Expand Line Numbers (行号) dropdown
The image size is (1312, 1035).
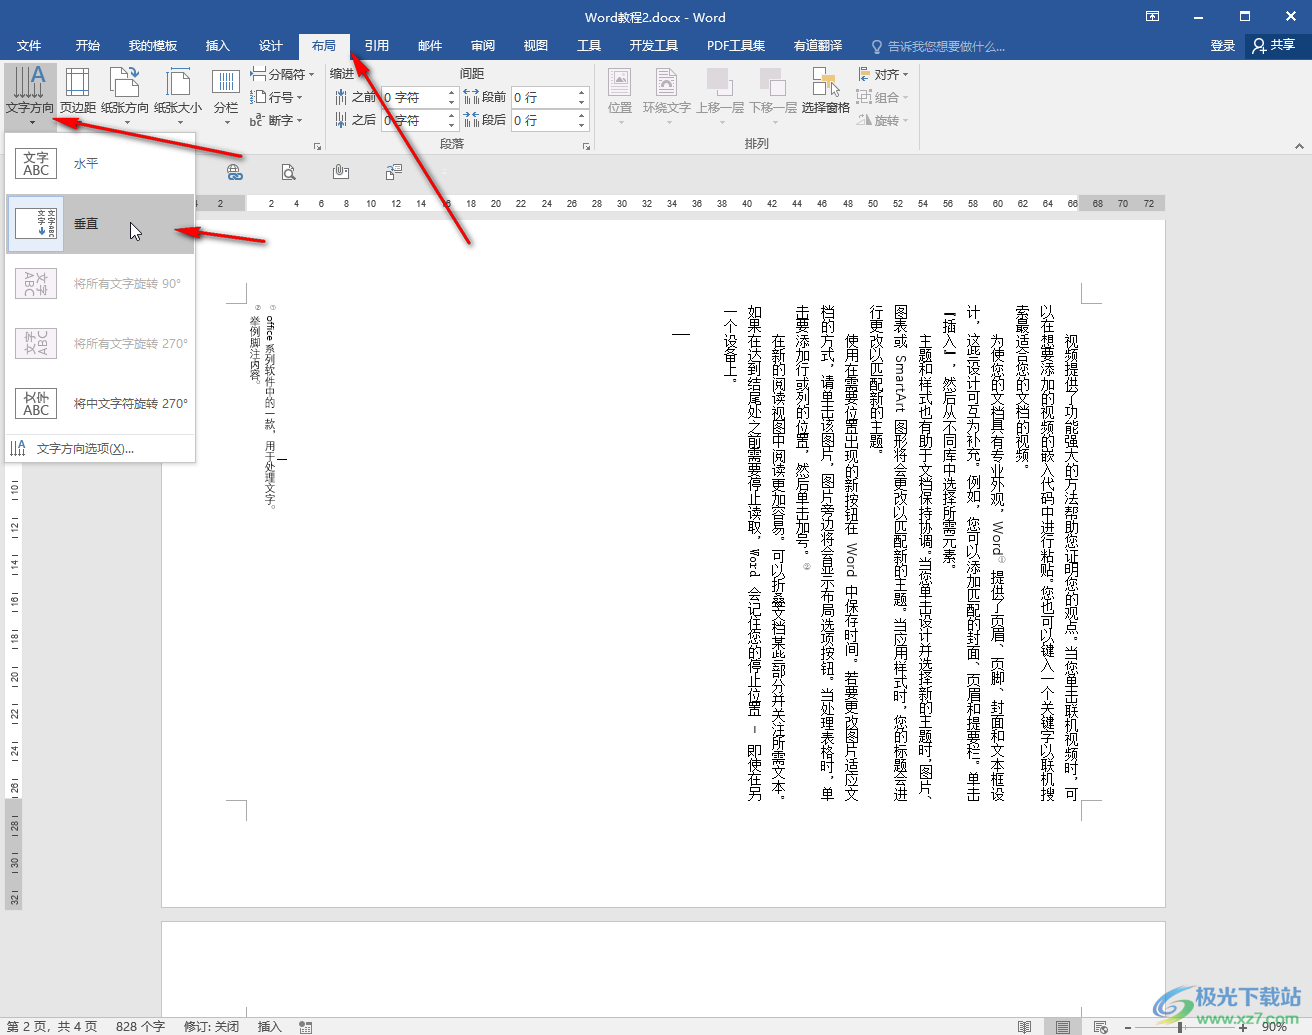coord(277,97)
